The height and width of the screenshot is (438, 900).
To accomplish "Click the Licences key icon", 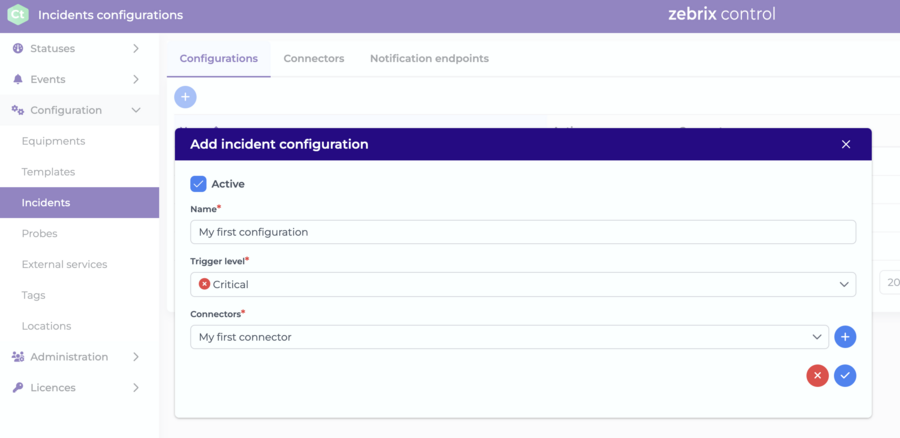I will point(18,387).
